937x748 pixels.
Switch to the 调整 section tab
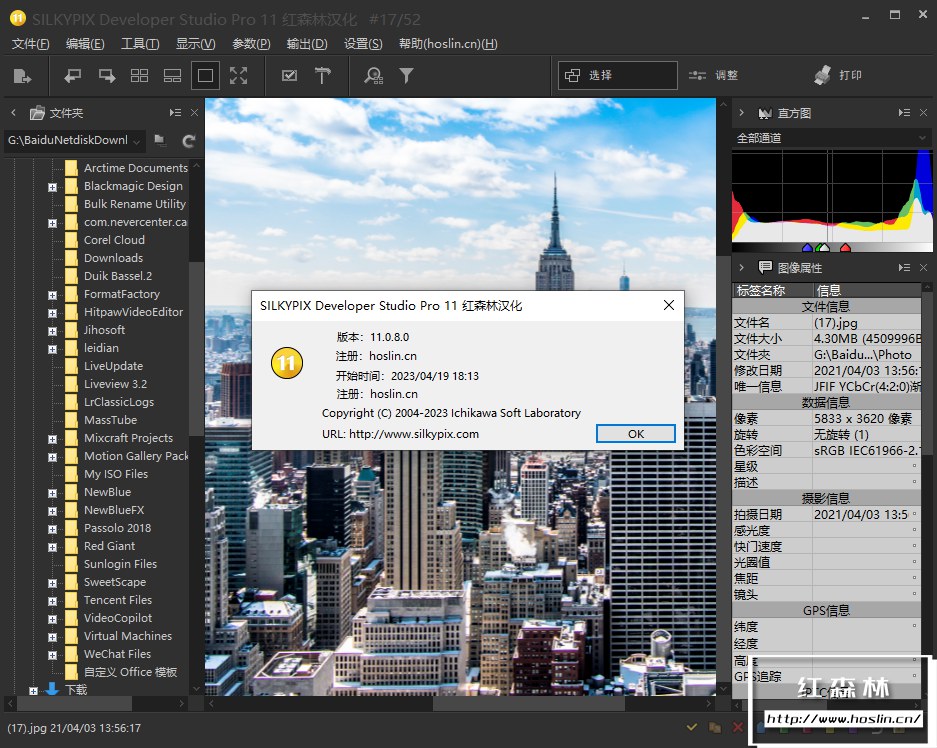pyautogui.click(x=714, y=75)
